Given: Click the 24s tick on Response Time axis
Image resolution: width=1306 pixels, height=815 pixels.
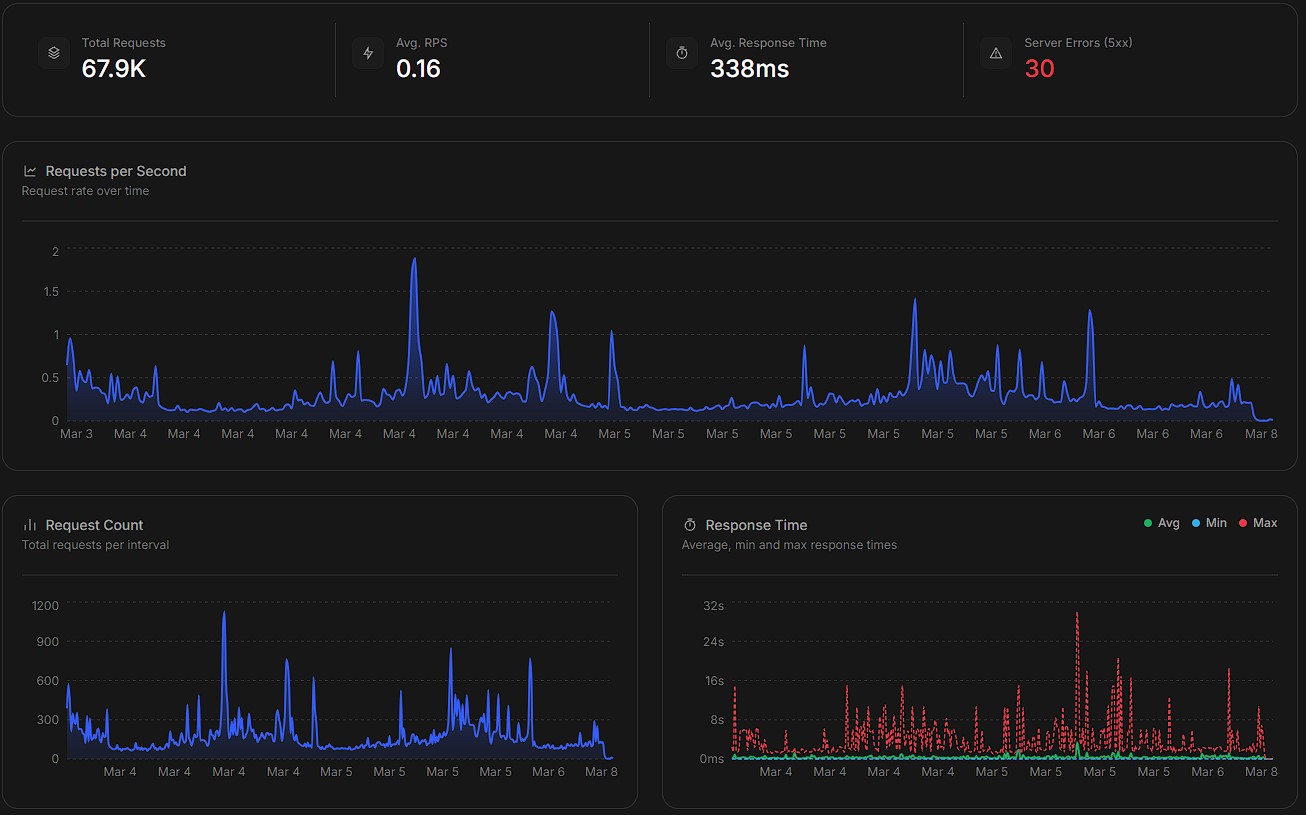Looking at the screenshot, I should click(x=714, y=642).
